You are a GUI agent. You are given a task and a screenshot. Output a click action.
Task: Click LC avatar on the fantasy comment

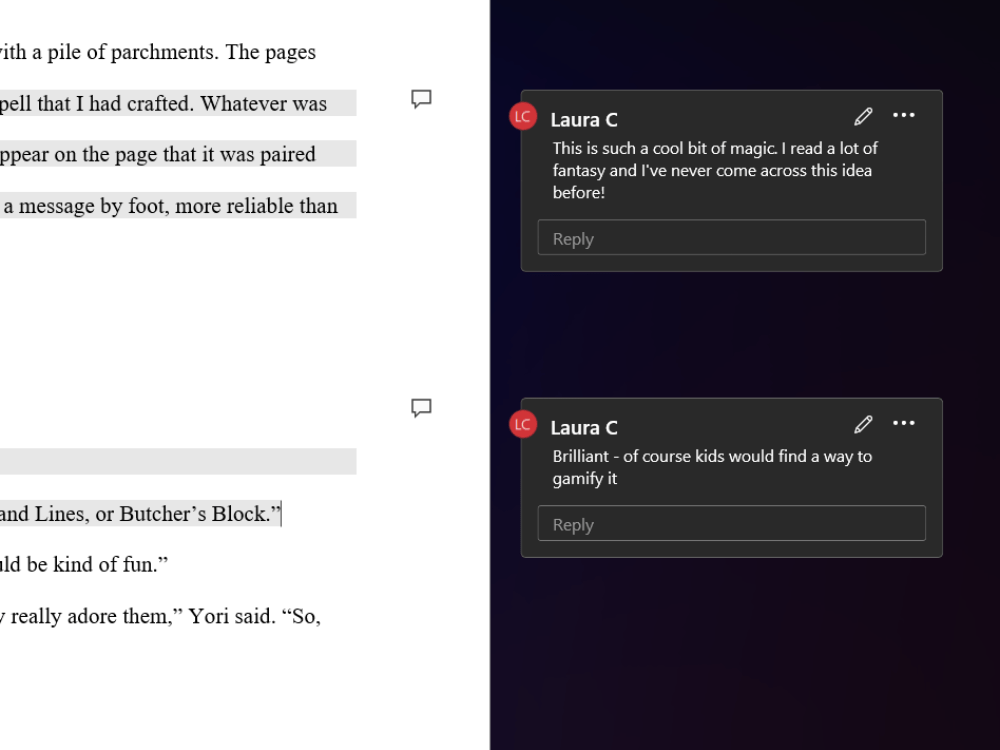click(523, 116)
